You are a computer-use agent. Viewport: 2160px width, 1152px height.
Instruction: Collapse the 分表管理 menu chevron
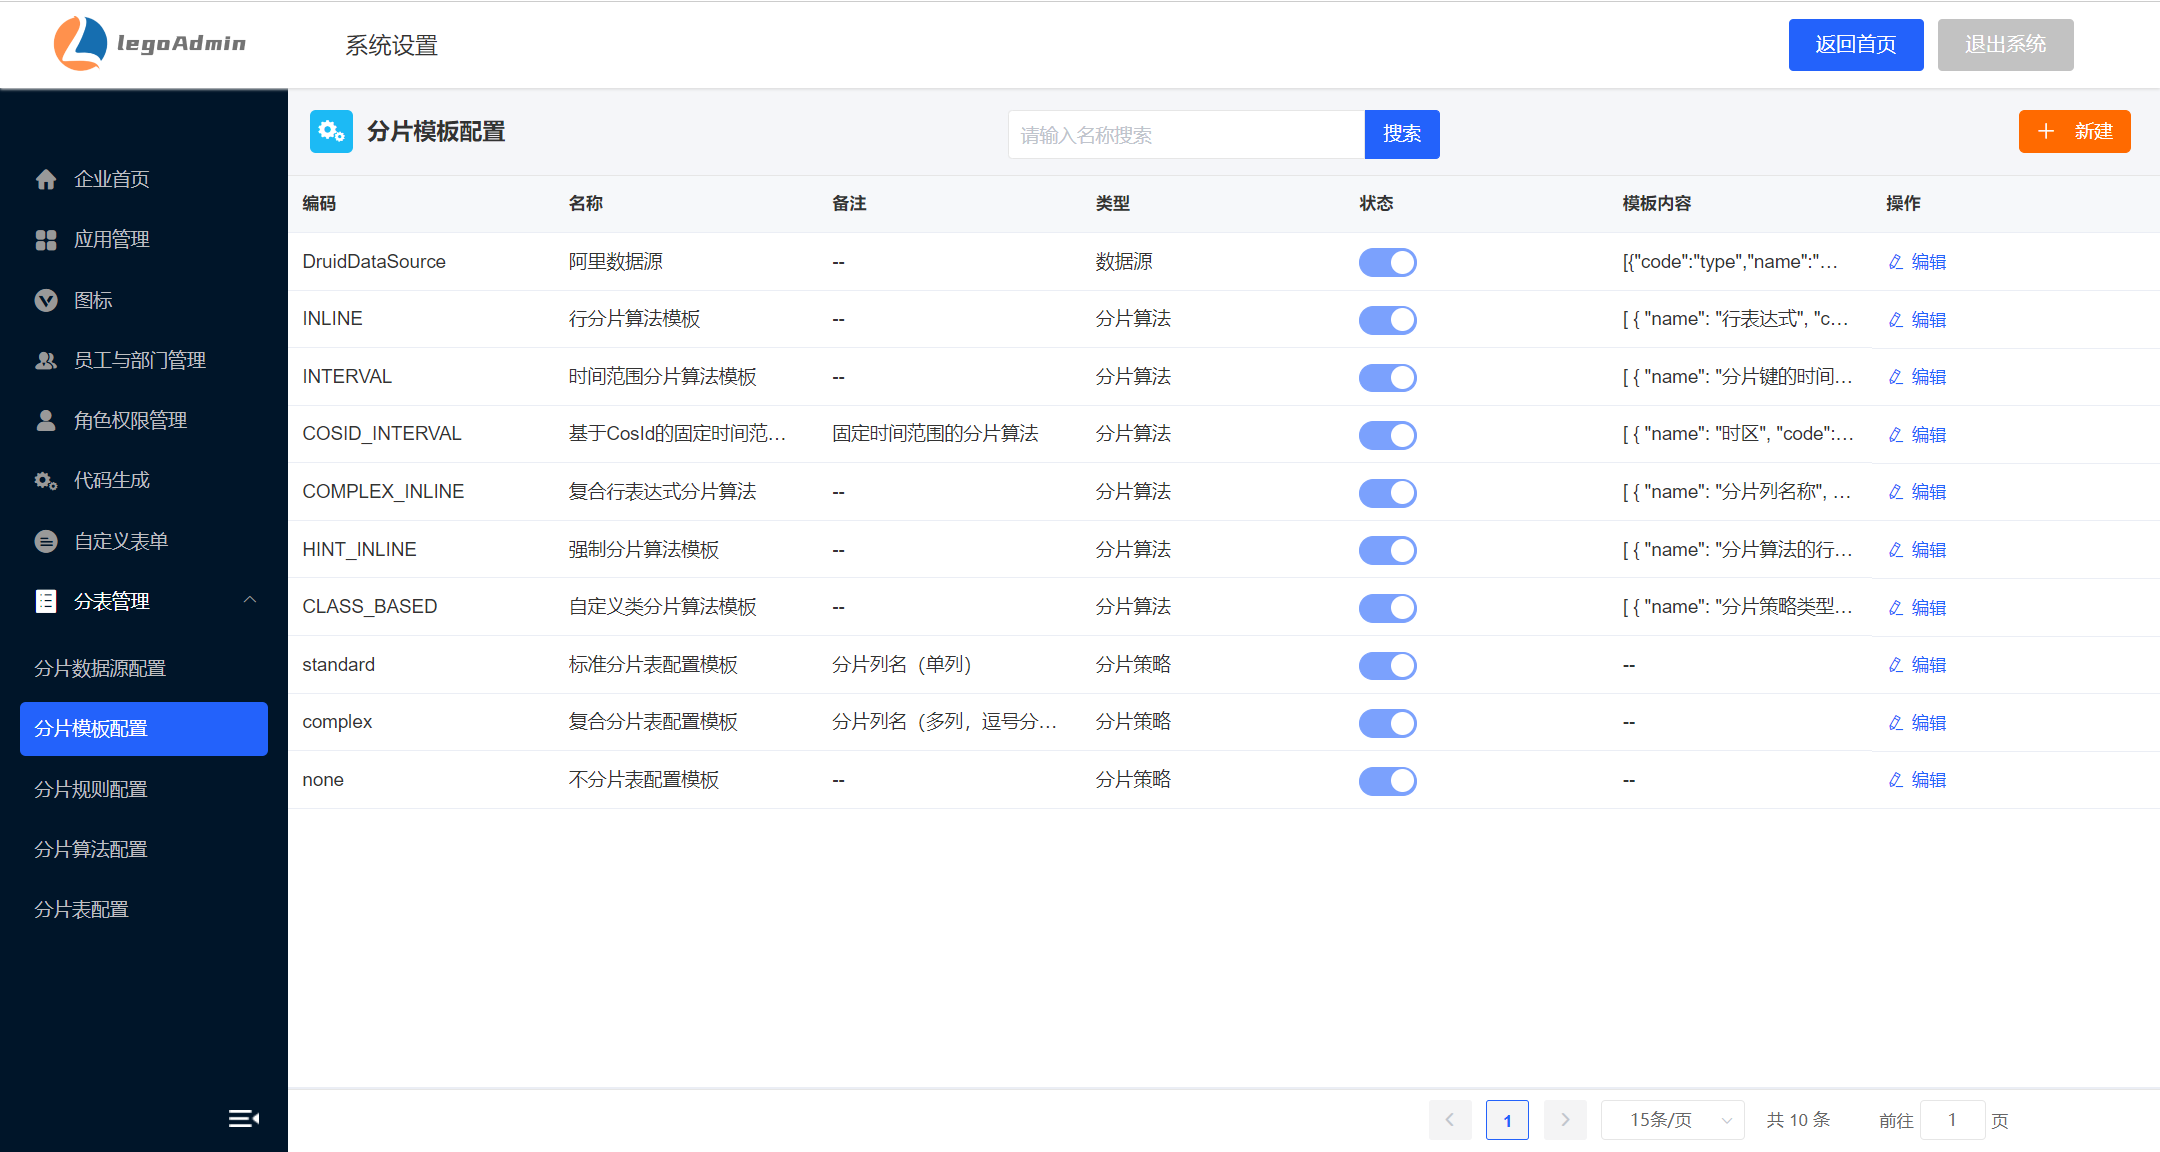(250, 600)
